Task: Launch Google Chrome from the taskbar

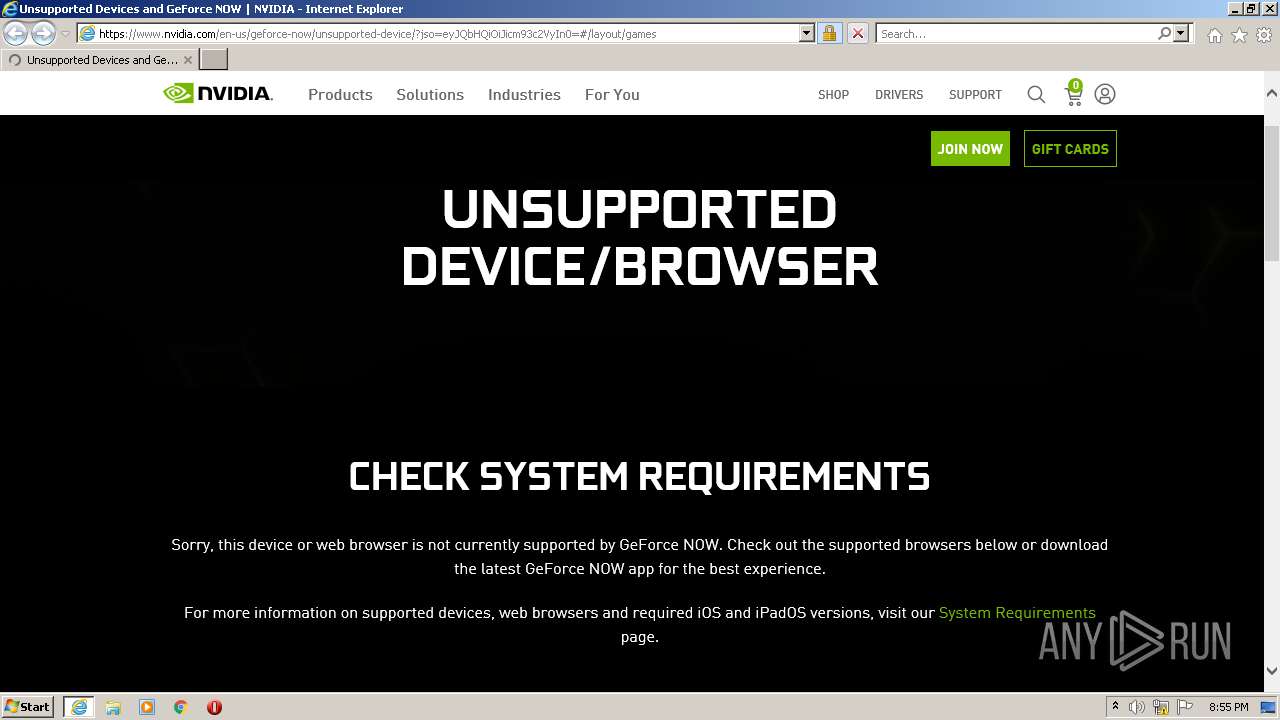Action: pyautogui.click(x=181, y=707)
